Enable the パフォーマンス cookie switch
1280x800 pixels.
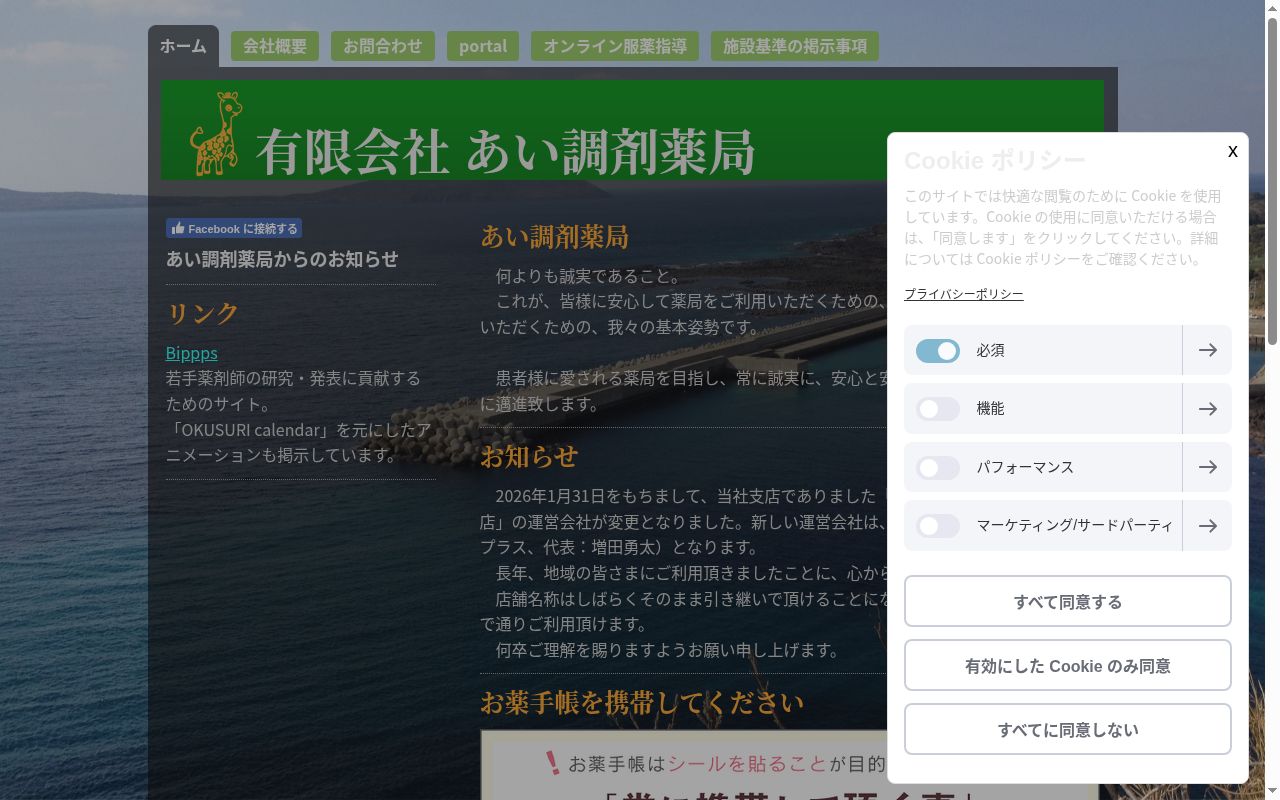coord(938,468)
